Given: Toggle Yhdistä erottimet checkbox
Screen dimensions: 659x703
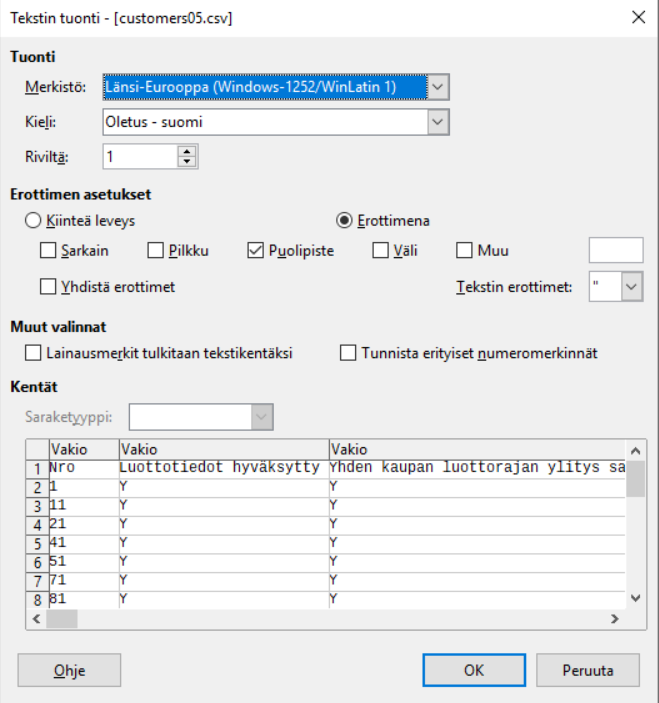Looking at the screenshot, I should point(49,287).
